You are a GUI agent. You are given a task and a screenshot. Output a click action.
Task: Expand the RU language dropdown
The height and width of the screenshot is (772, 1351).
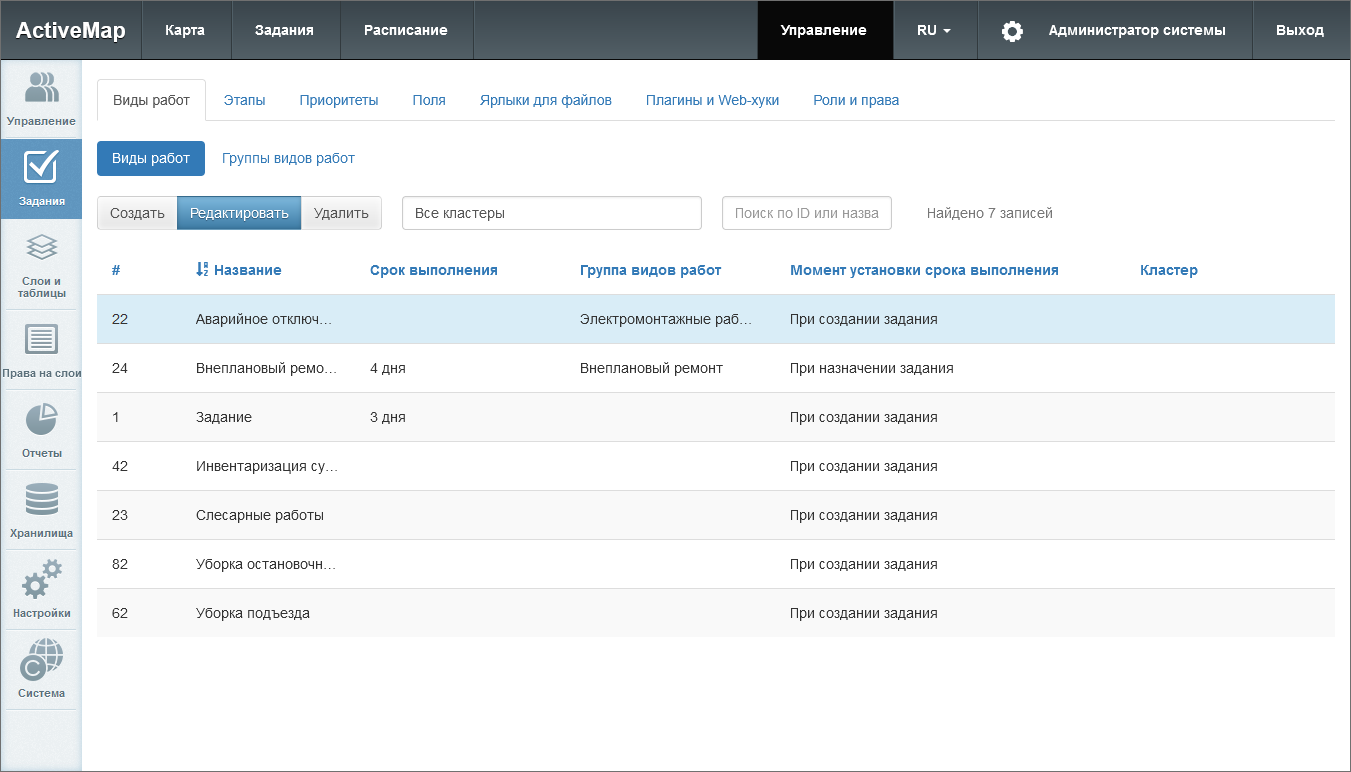click(x=933, y=31)
